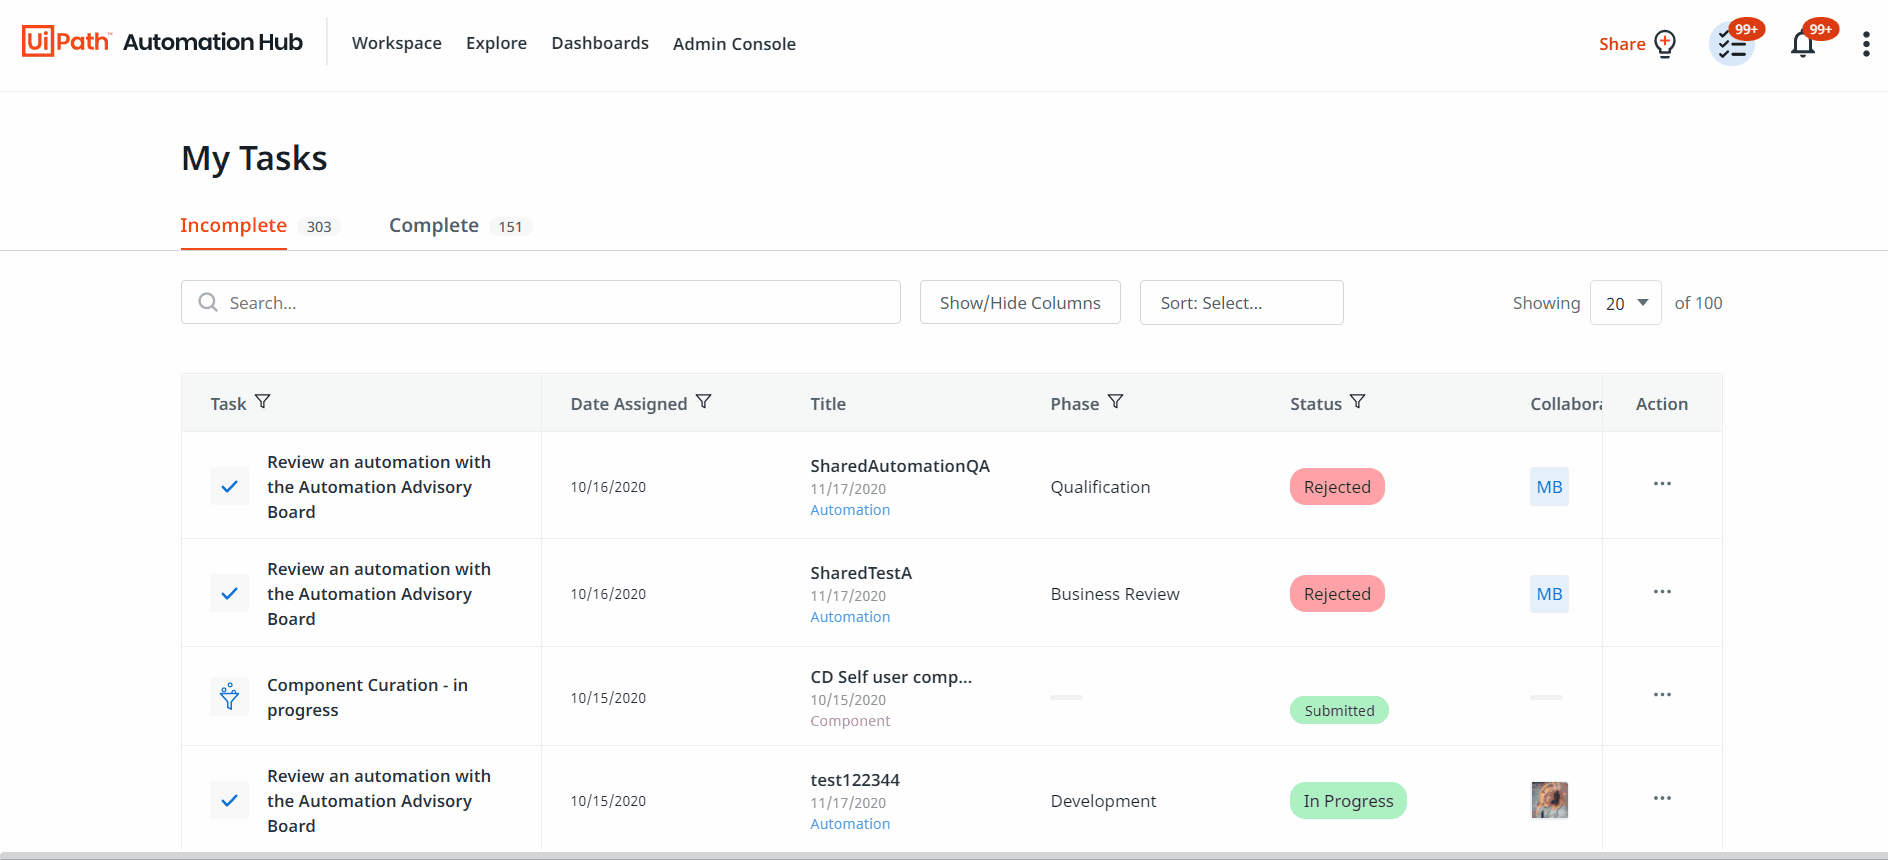The height and width of the screenshot is (860, 1888).
Task: Click the Share idea lightbulb icon
Action: pyautogui.click(x=1665, y=44)
